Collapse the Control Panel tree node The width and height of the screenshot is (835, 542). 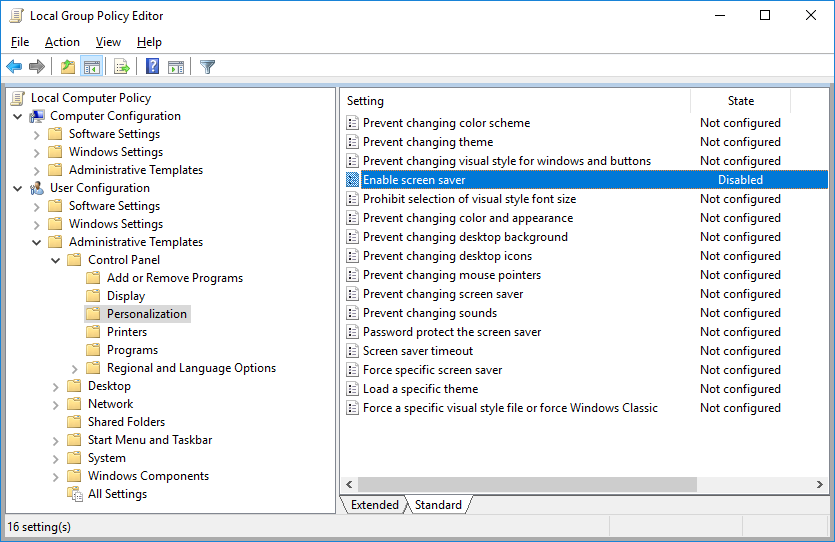tap(56, 260)
